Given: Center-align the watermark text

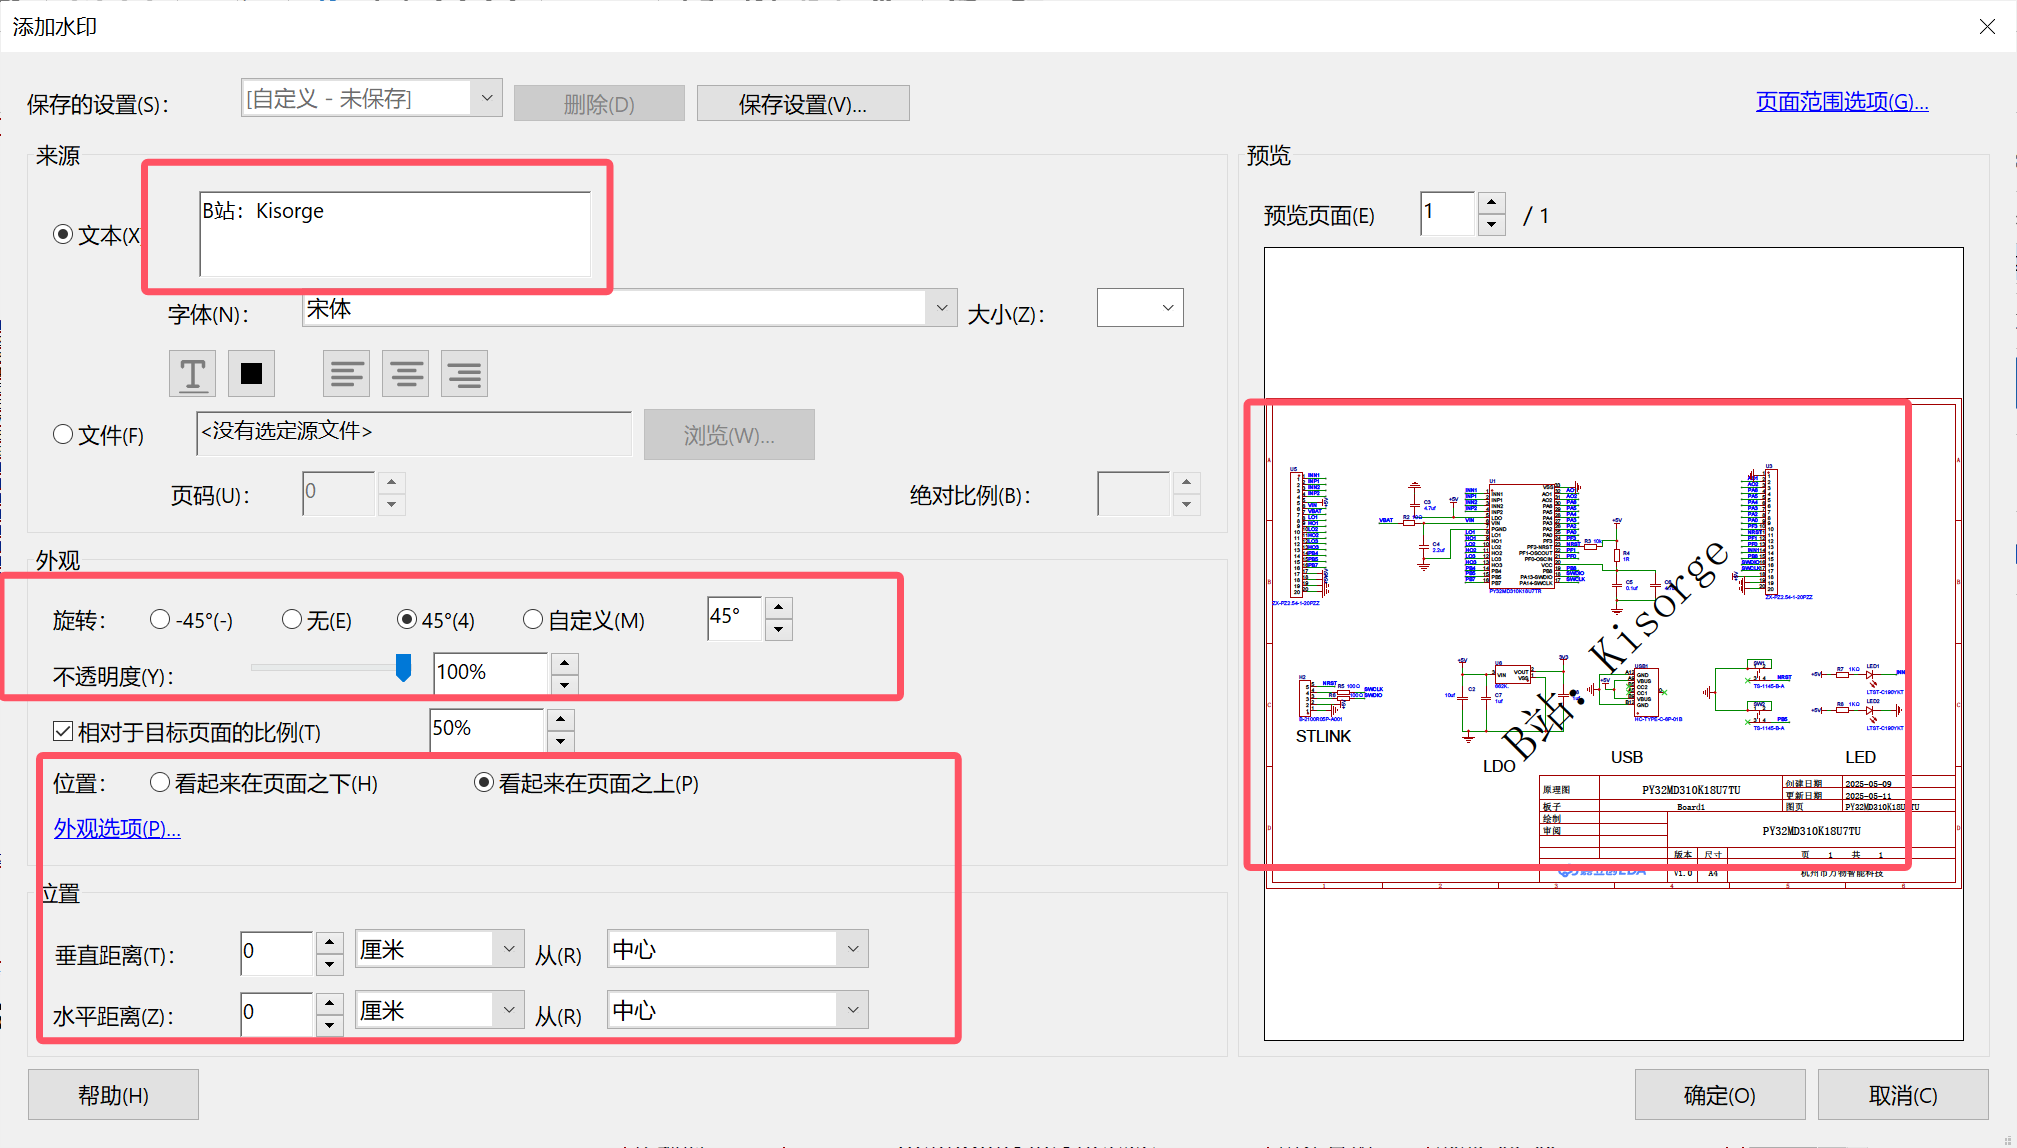Looking at the screenshot, I should click(x=405, y=374).
